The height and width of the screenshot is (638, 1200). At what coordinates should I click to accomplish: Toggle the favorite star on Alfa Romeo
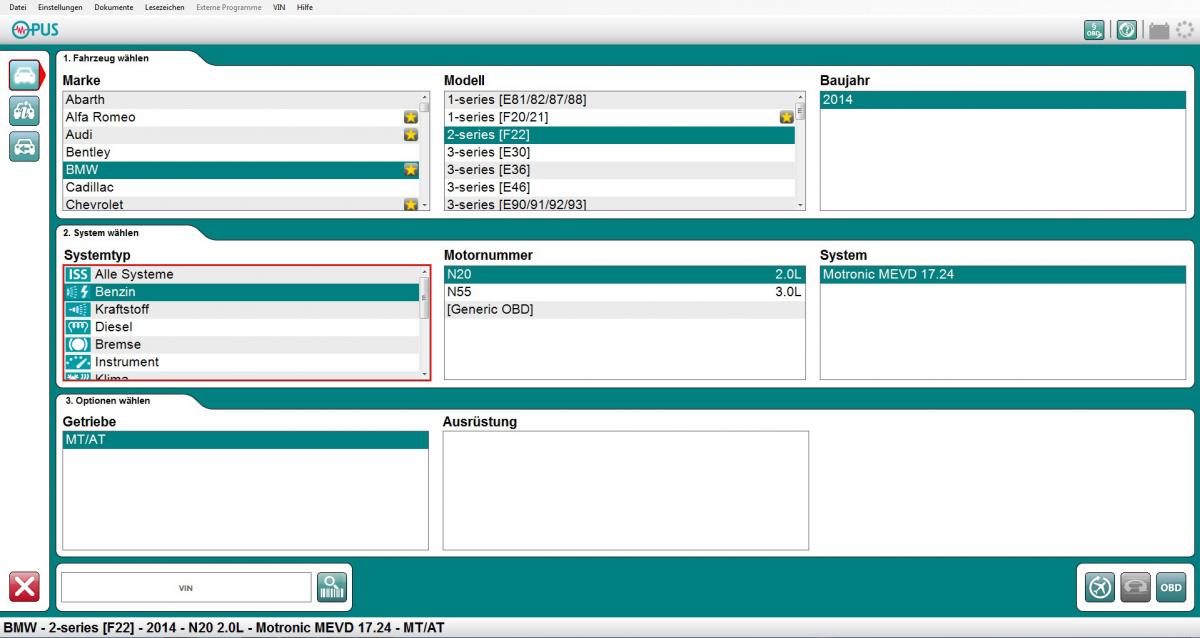pos(410,117)
